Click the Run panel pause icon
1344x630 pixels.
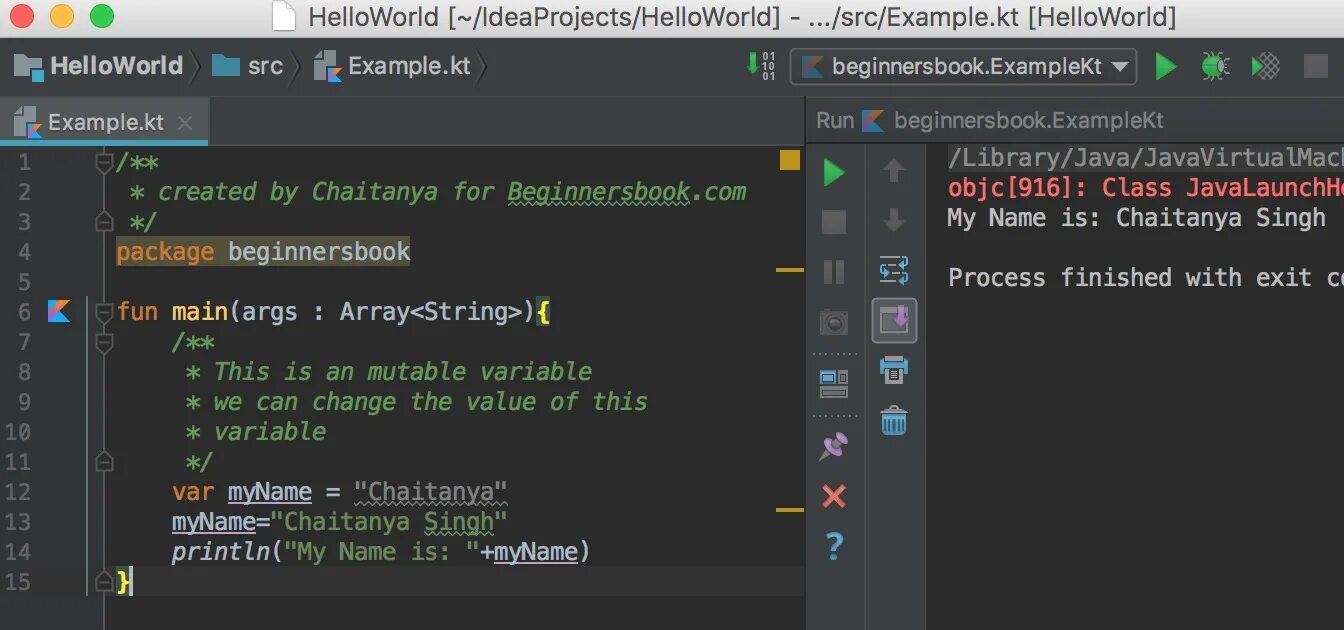(x=833, y=271)
